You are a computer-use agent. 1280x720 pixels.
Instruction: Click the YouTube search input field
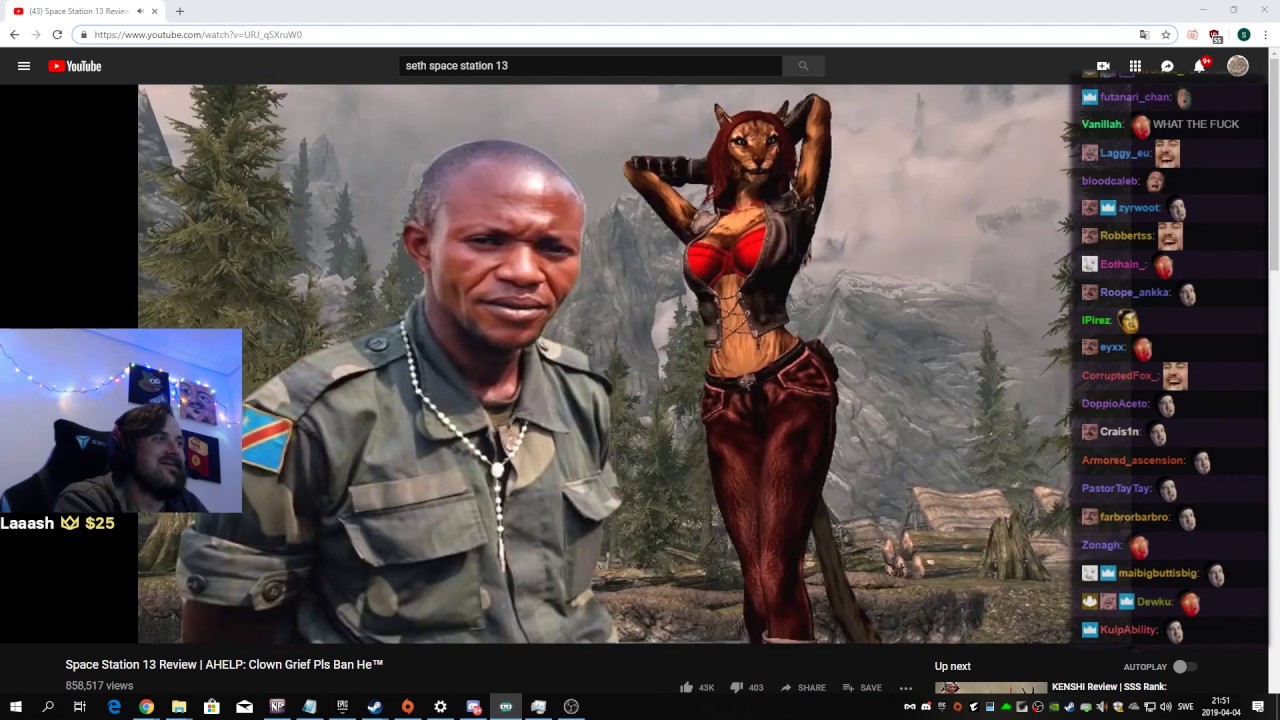pyautogui.click(x=590, y=66)
